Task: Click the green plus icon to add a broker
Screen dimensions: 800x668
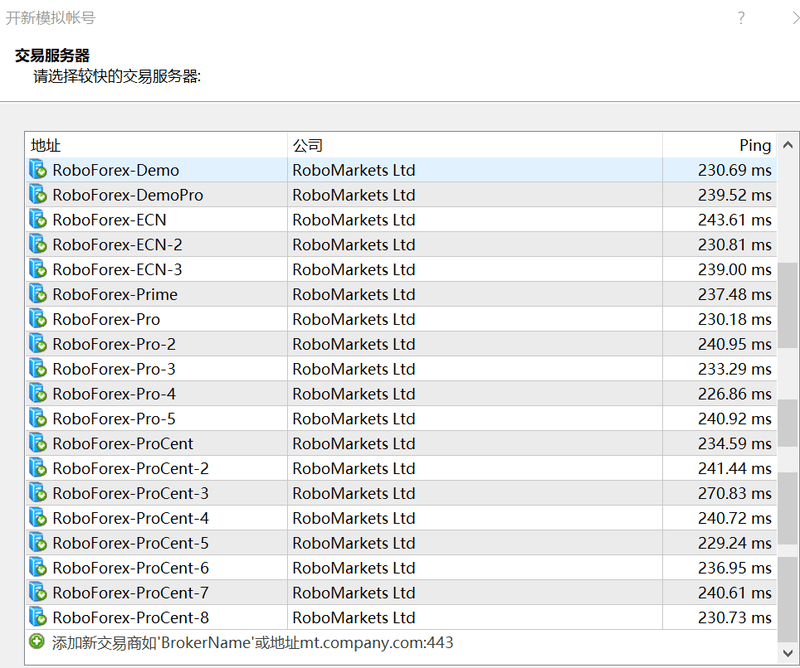Action: (34, 643)
